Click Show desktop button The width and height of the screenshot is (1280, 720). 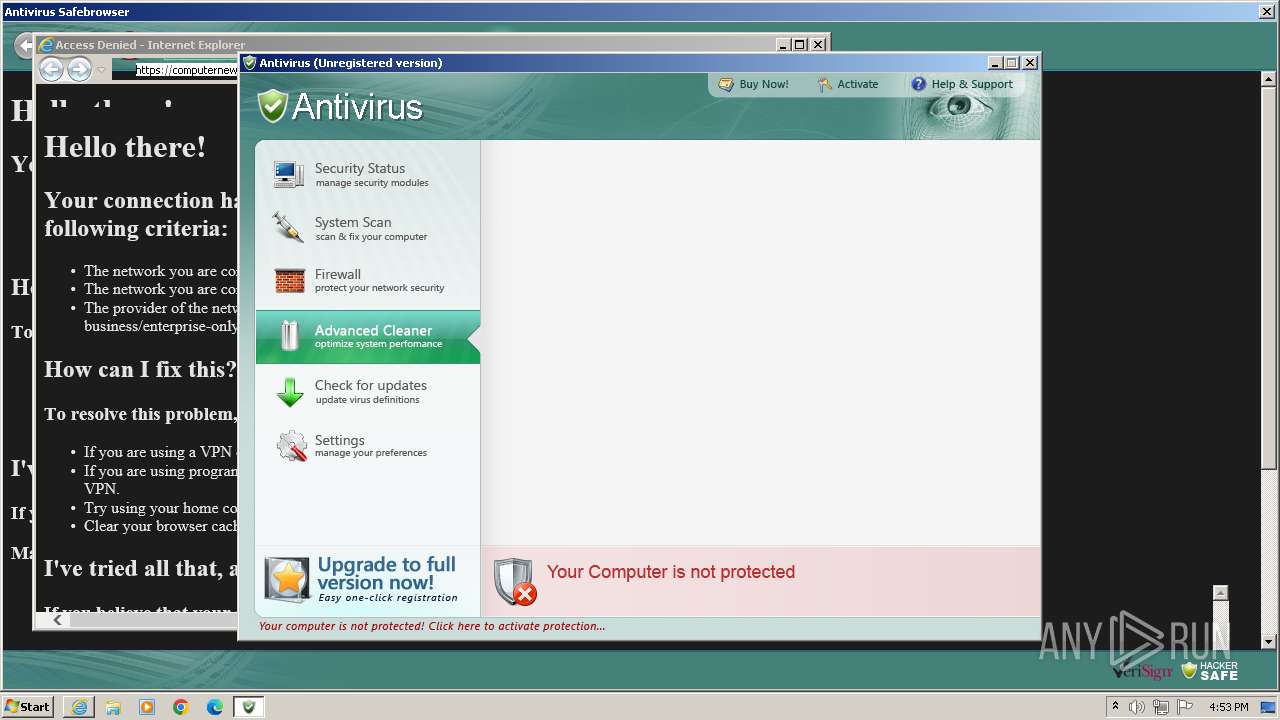pos(1269,707)
